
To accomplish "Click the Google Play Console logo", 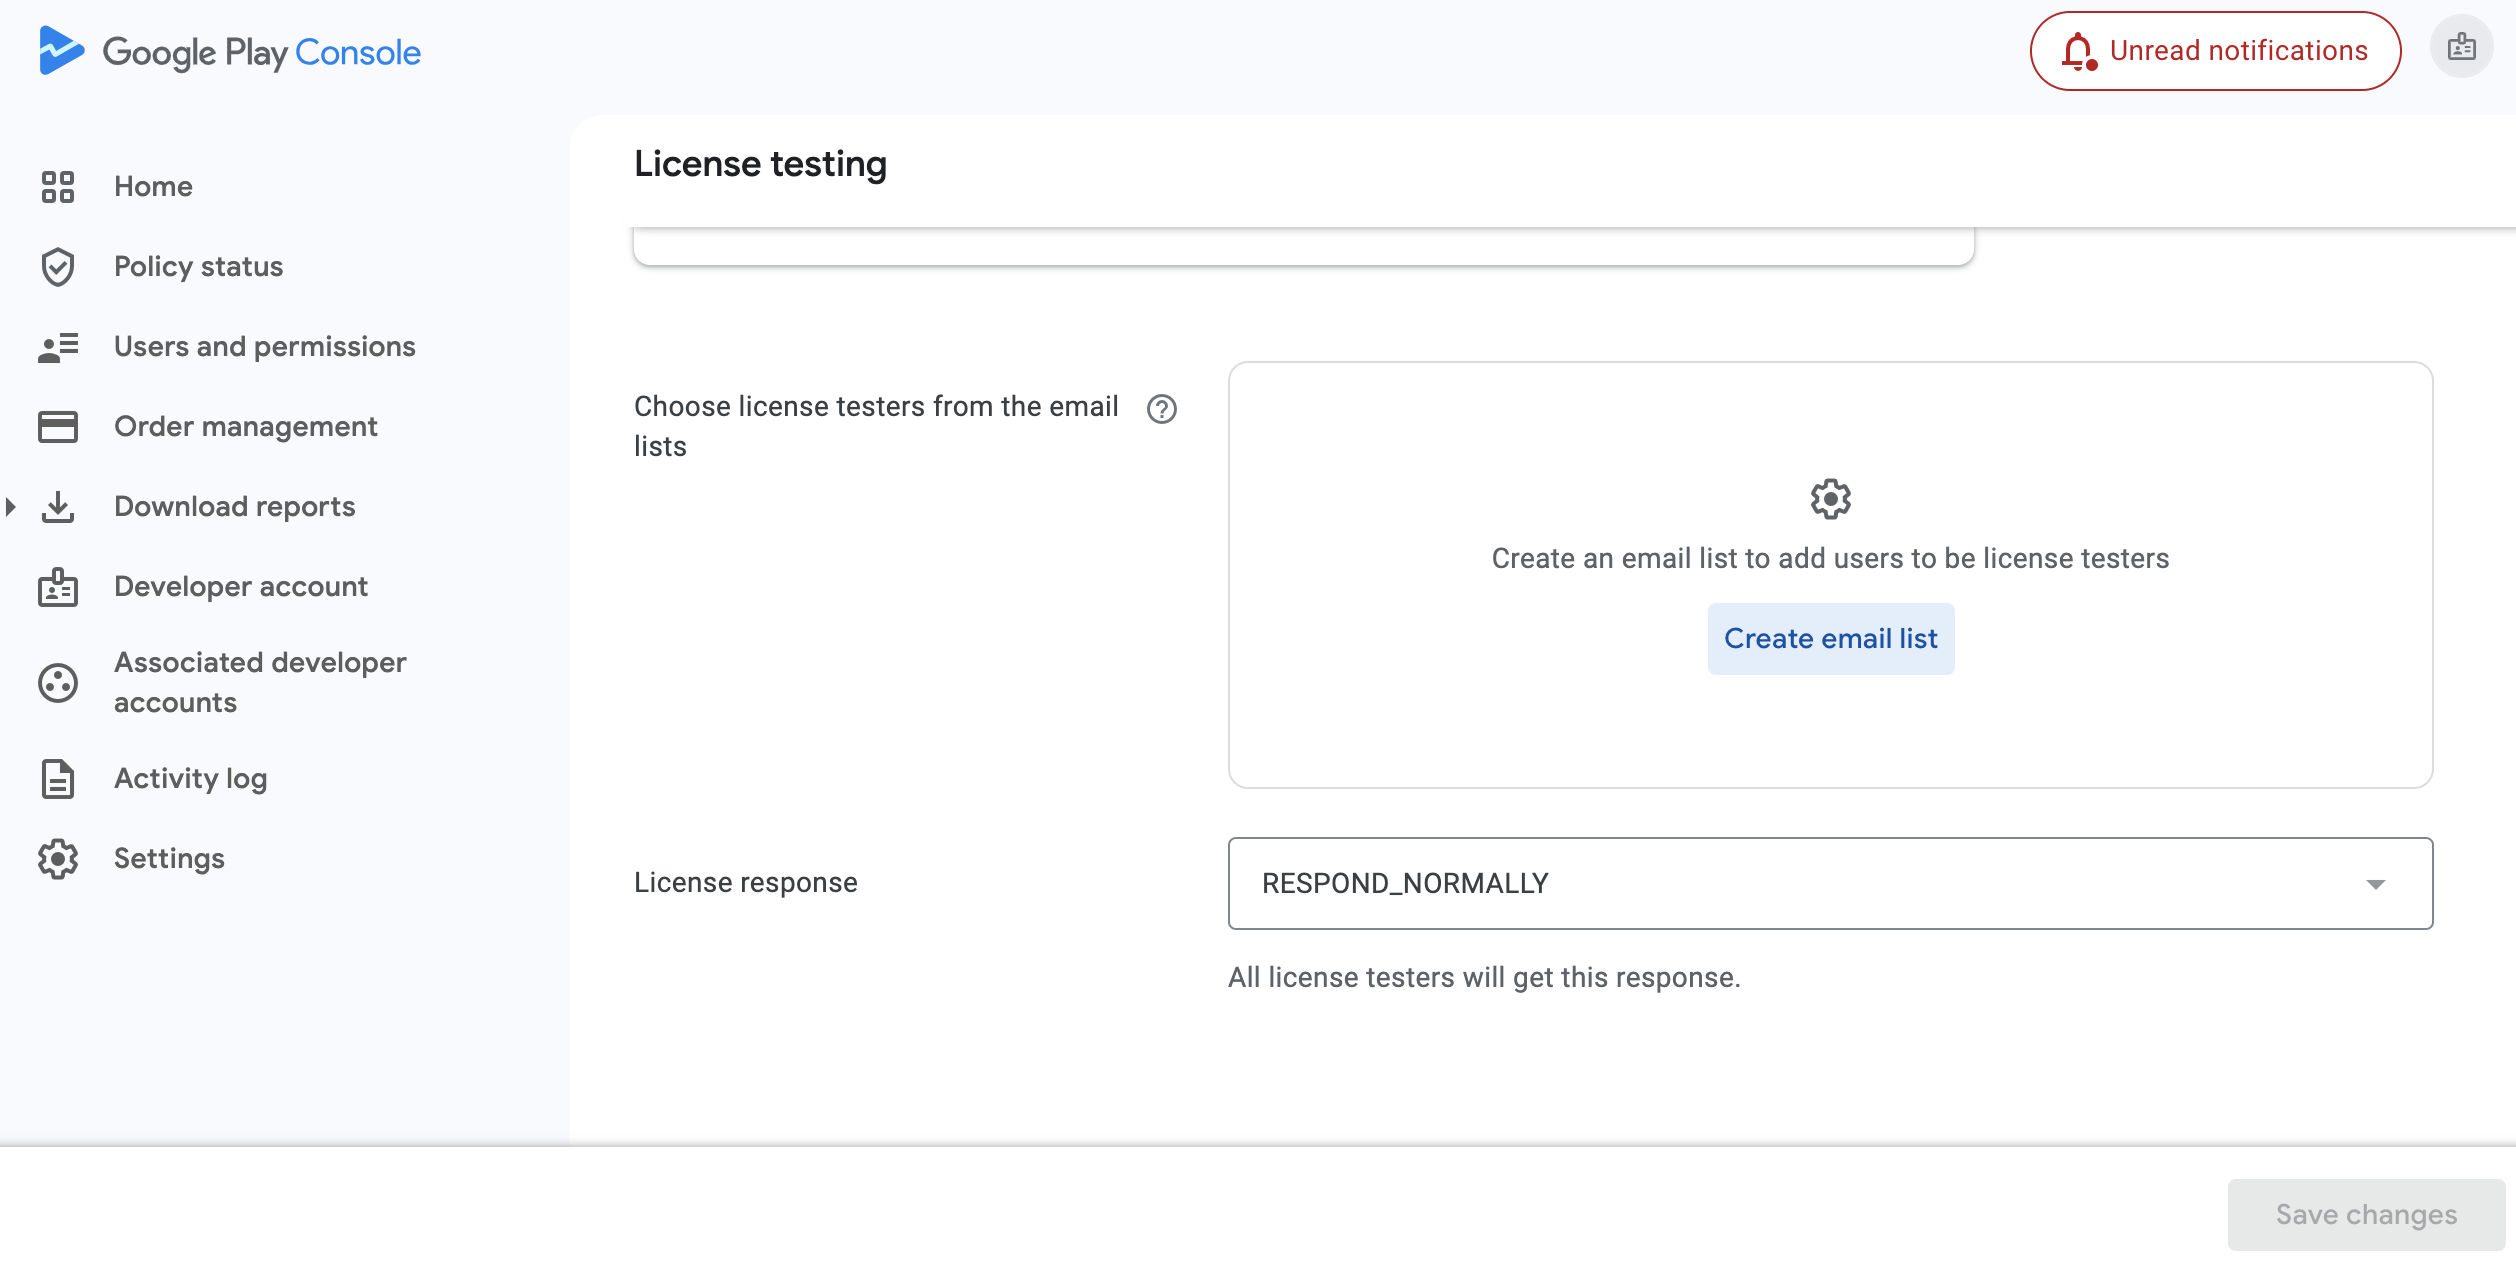I will pos(228,51).
